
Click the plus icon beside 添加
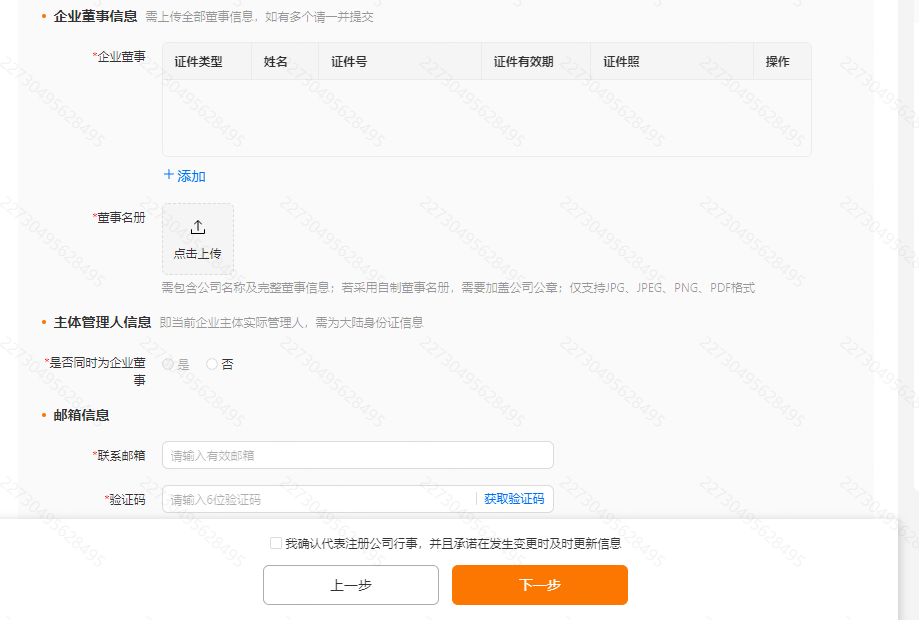(168, 176)
